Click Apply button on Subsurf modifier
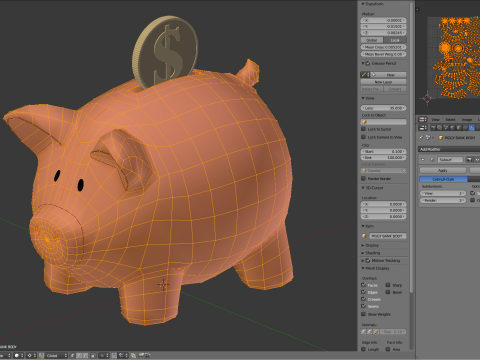This screenshot has width=480, height=360. tap(443, 170)
